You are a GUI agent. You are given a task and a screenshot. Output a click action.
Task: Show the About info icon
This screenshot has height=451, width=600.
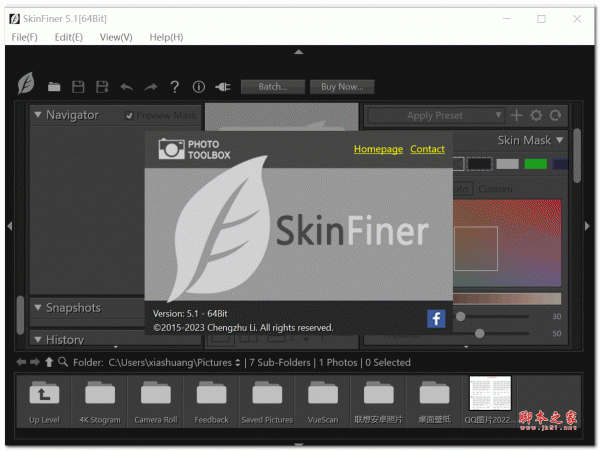coord(199,87)
